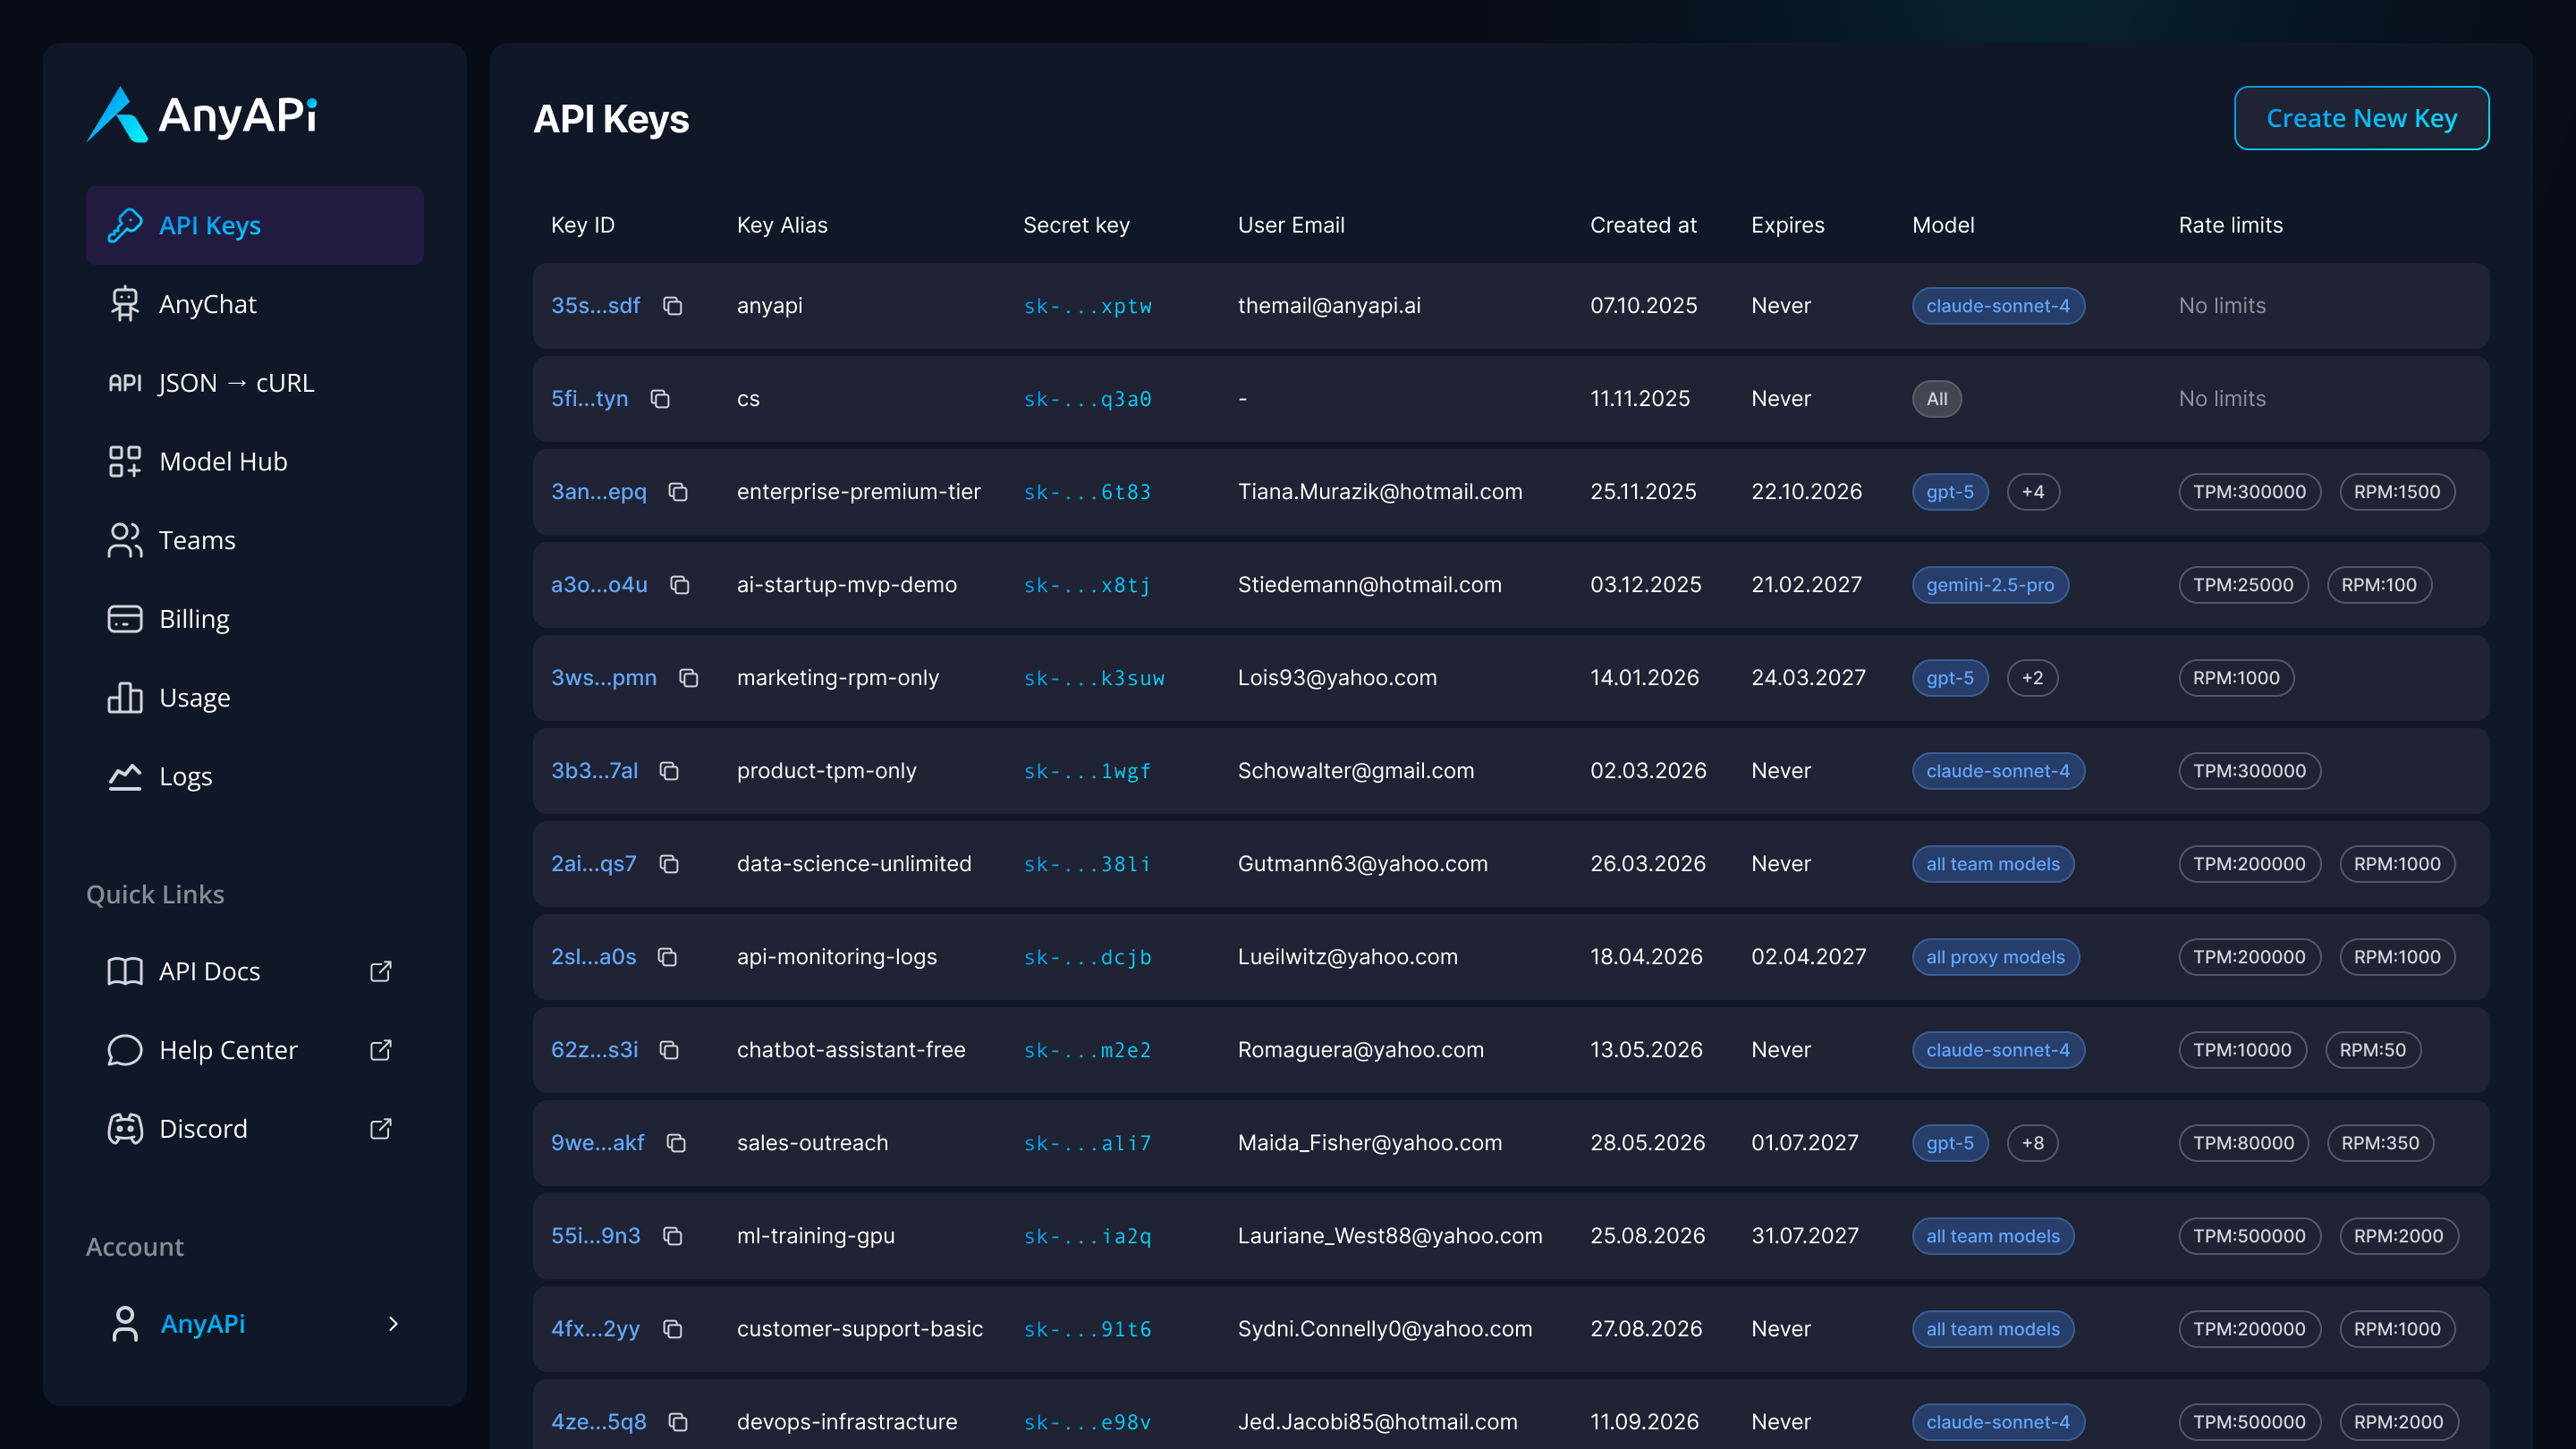Click copy icon next to 5fi...tyn

pyautogui.click(x=660, y=399)
